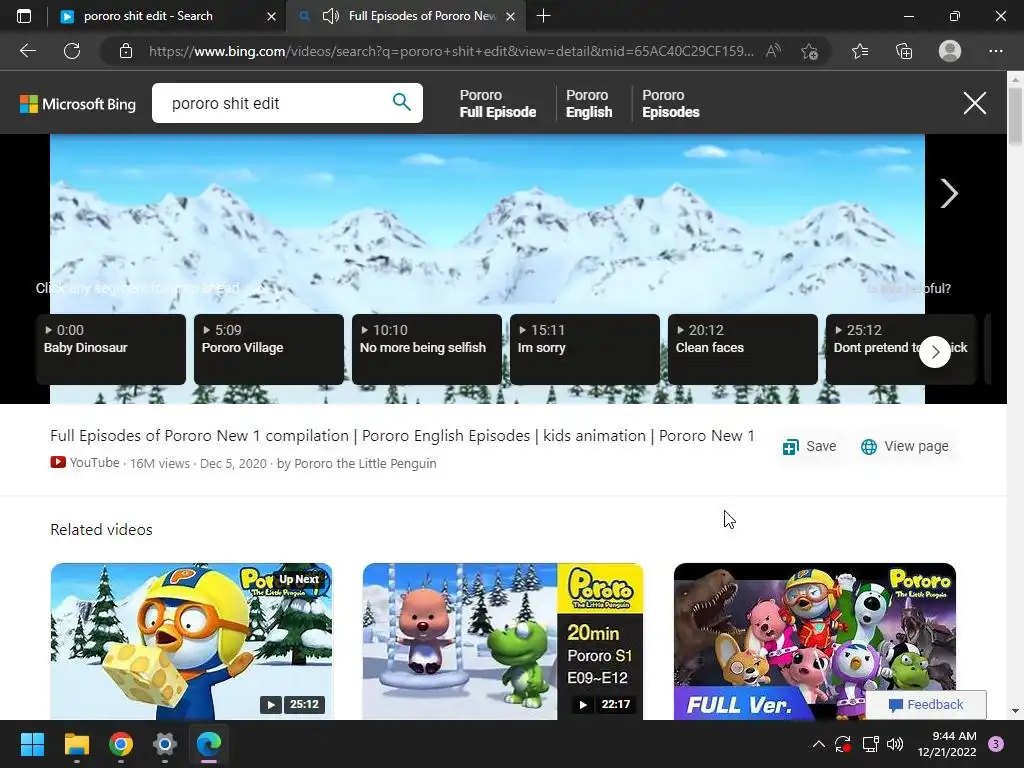
Task: Add this page to favorites star icon
Action: tap(809, 51)
